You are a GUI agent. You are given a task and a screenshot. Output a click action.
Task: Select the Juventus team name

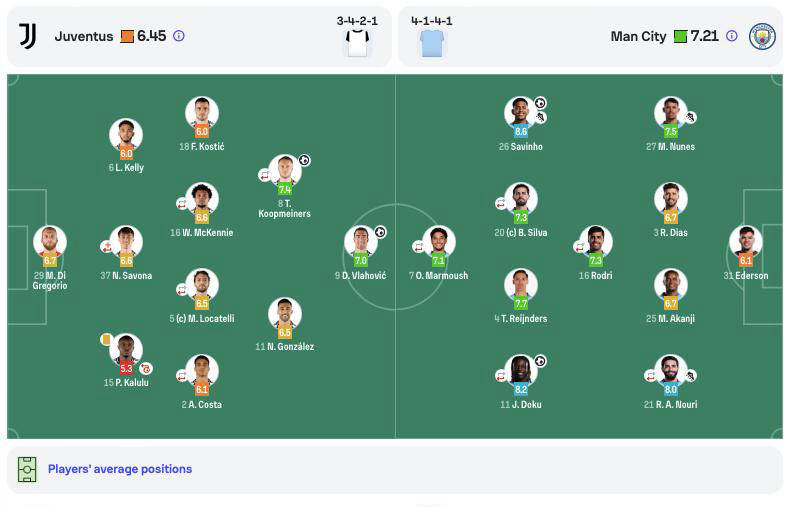84,36
